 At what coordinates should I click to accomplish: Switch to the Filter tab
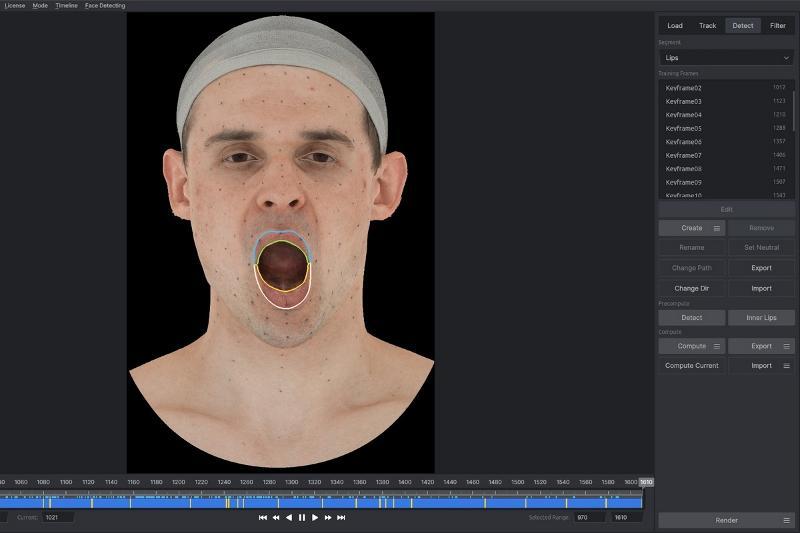coord(777,26)
